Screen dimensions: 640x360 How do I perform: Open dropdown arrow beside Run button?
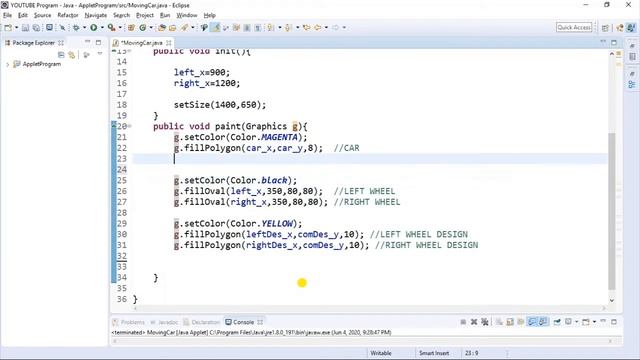[102, 27]
